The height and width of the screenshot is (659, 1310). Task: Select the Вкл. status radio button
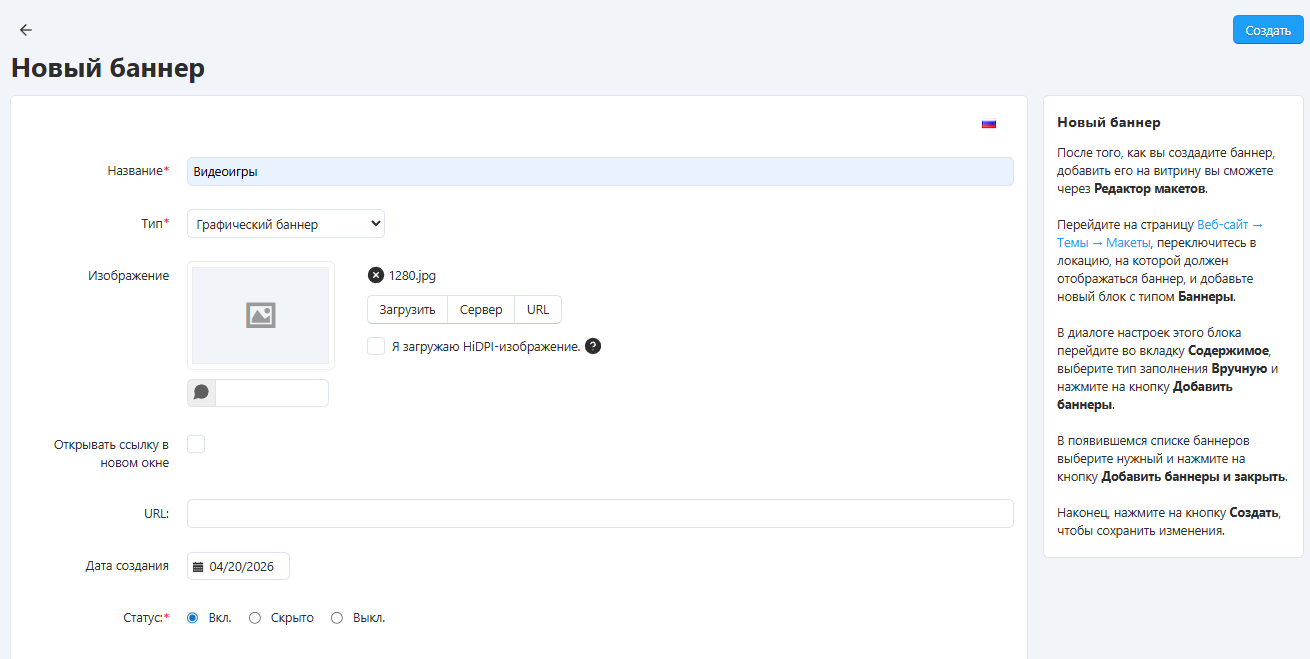(193, 618)
